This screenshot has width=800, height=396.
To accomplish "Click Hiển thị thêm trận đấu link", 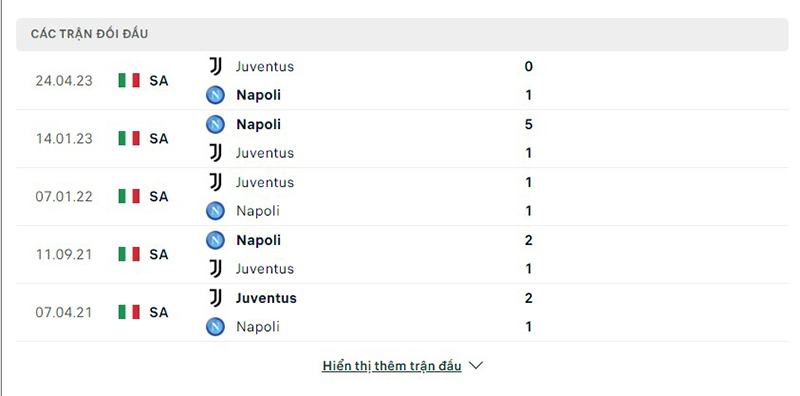I will tap(392, 366).
